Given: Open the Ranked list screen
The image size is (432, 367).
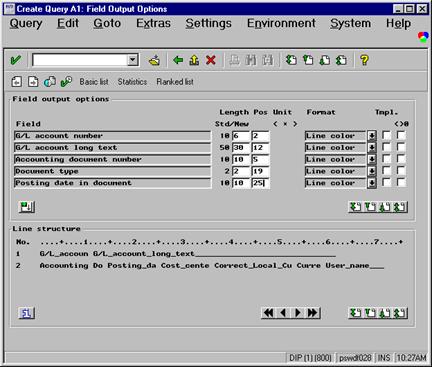Looking at the screenshot, I should [175, 82].
